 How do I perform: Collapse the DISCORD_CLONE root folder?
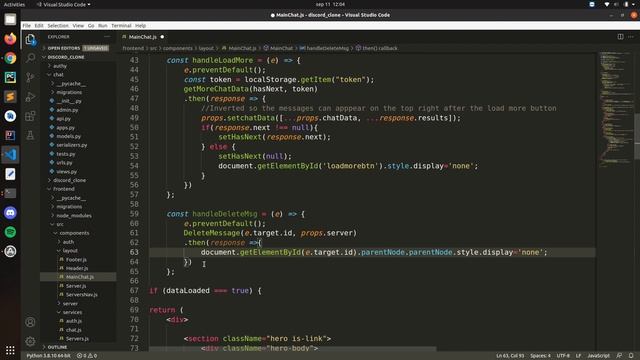(x=66, y=57)
